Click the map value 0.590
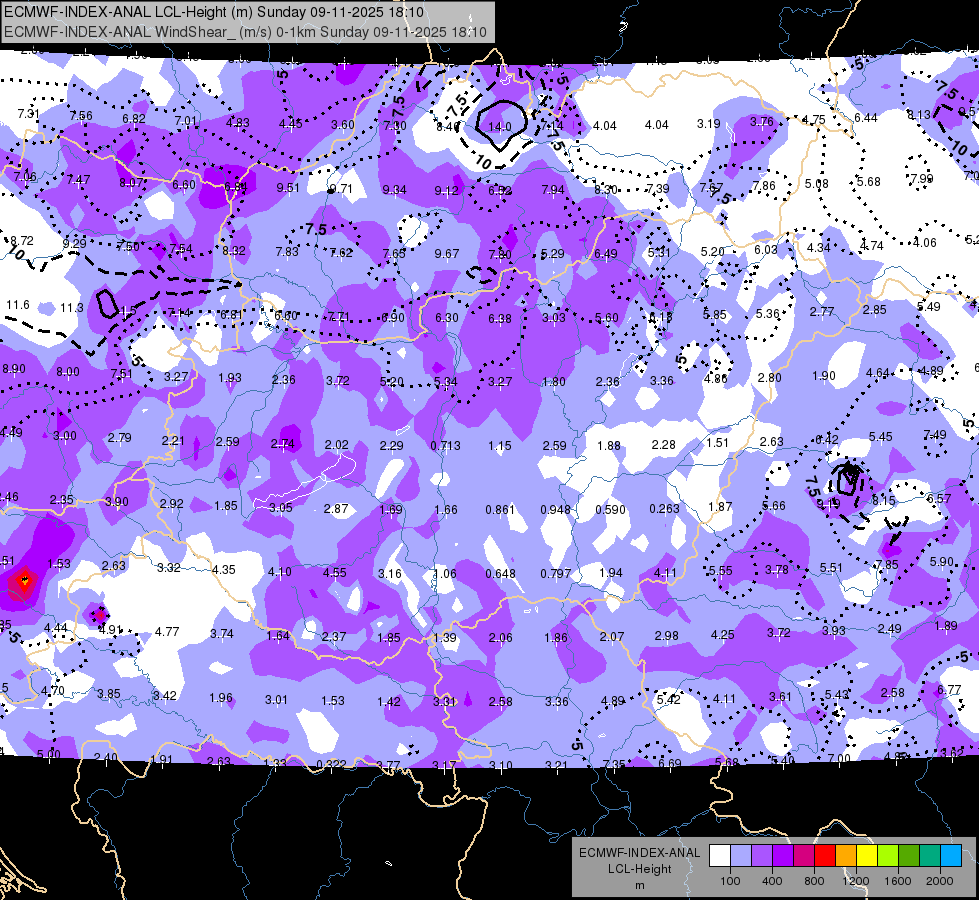The image size is (979, 900). 610,510
